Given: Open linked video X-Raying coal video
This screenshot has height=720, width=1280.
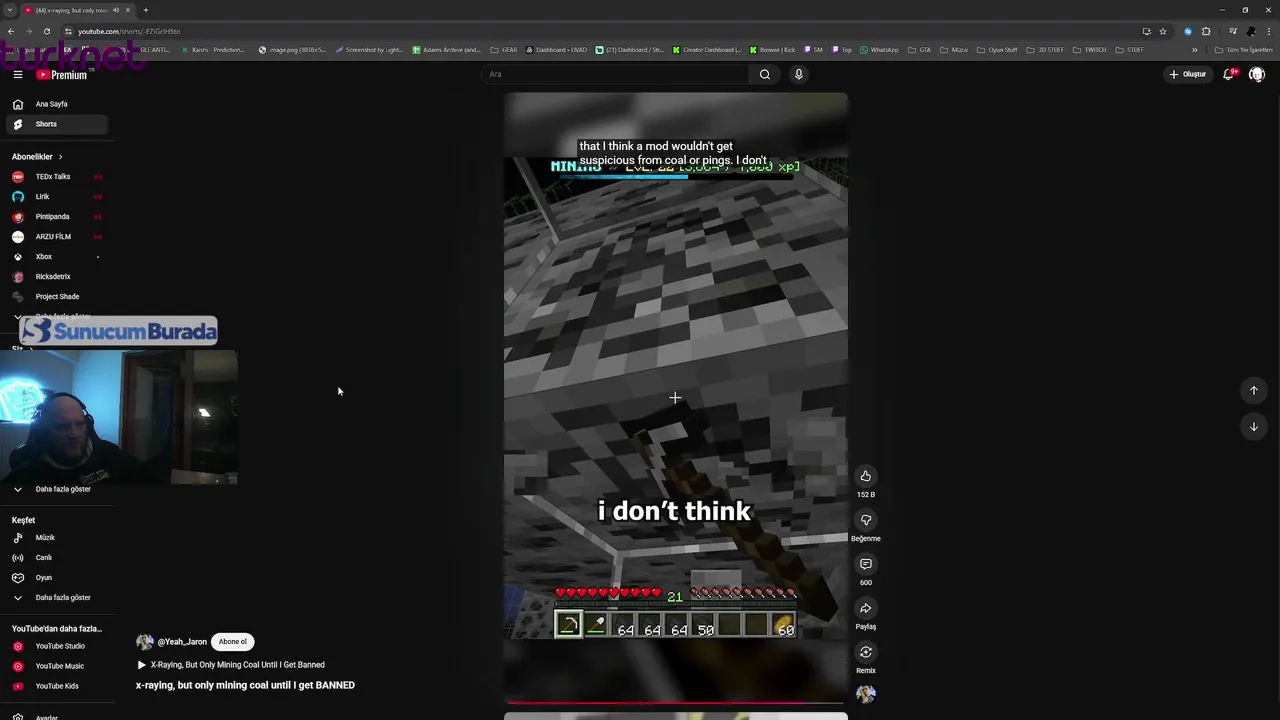Looking at the screenshot, I should (x=231, y=665).
